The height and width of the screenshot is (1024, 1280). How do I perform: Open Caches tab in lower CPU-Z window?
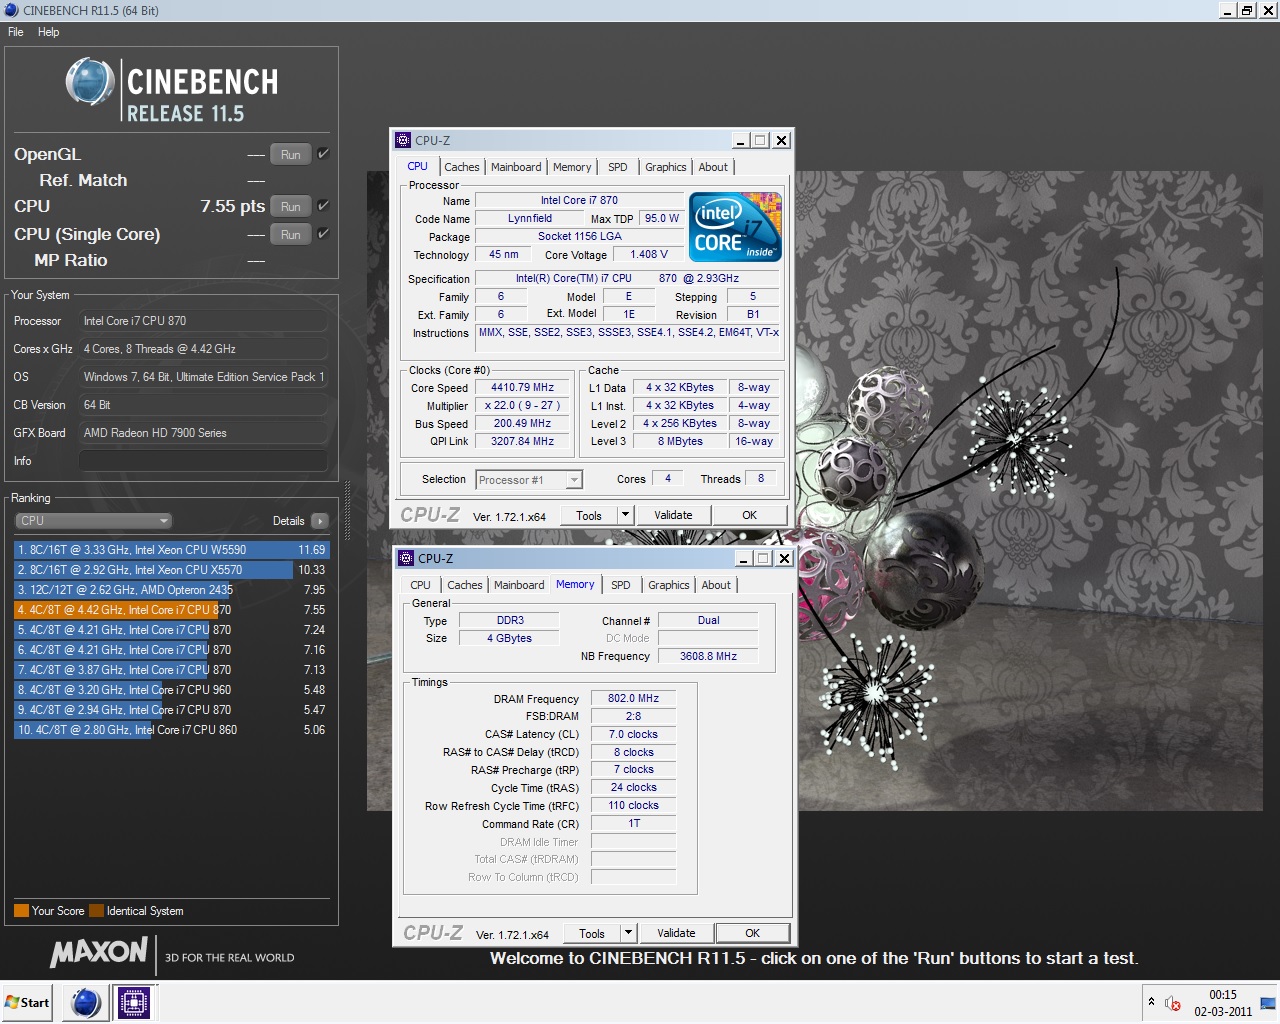pos(465,585)
